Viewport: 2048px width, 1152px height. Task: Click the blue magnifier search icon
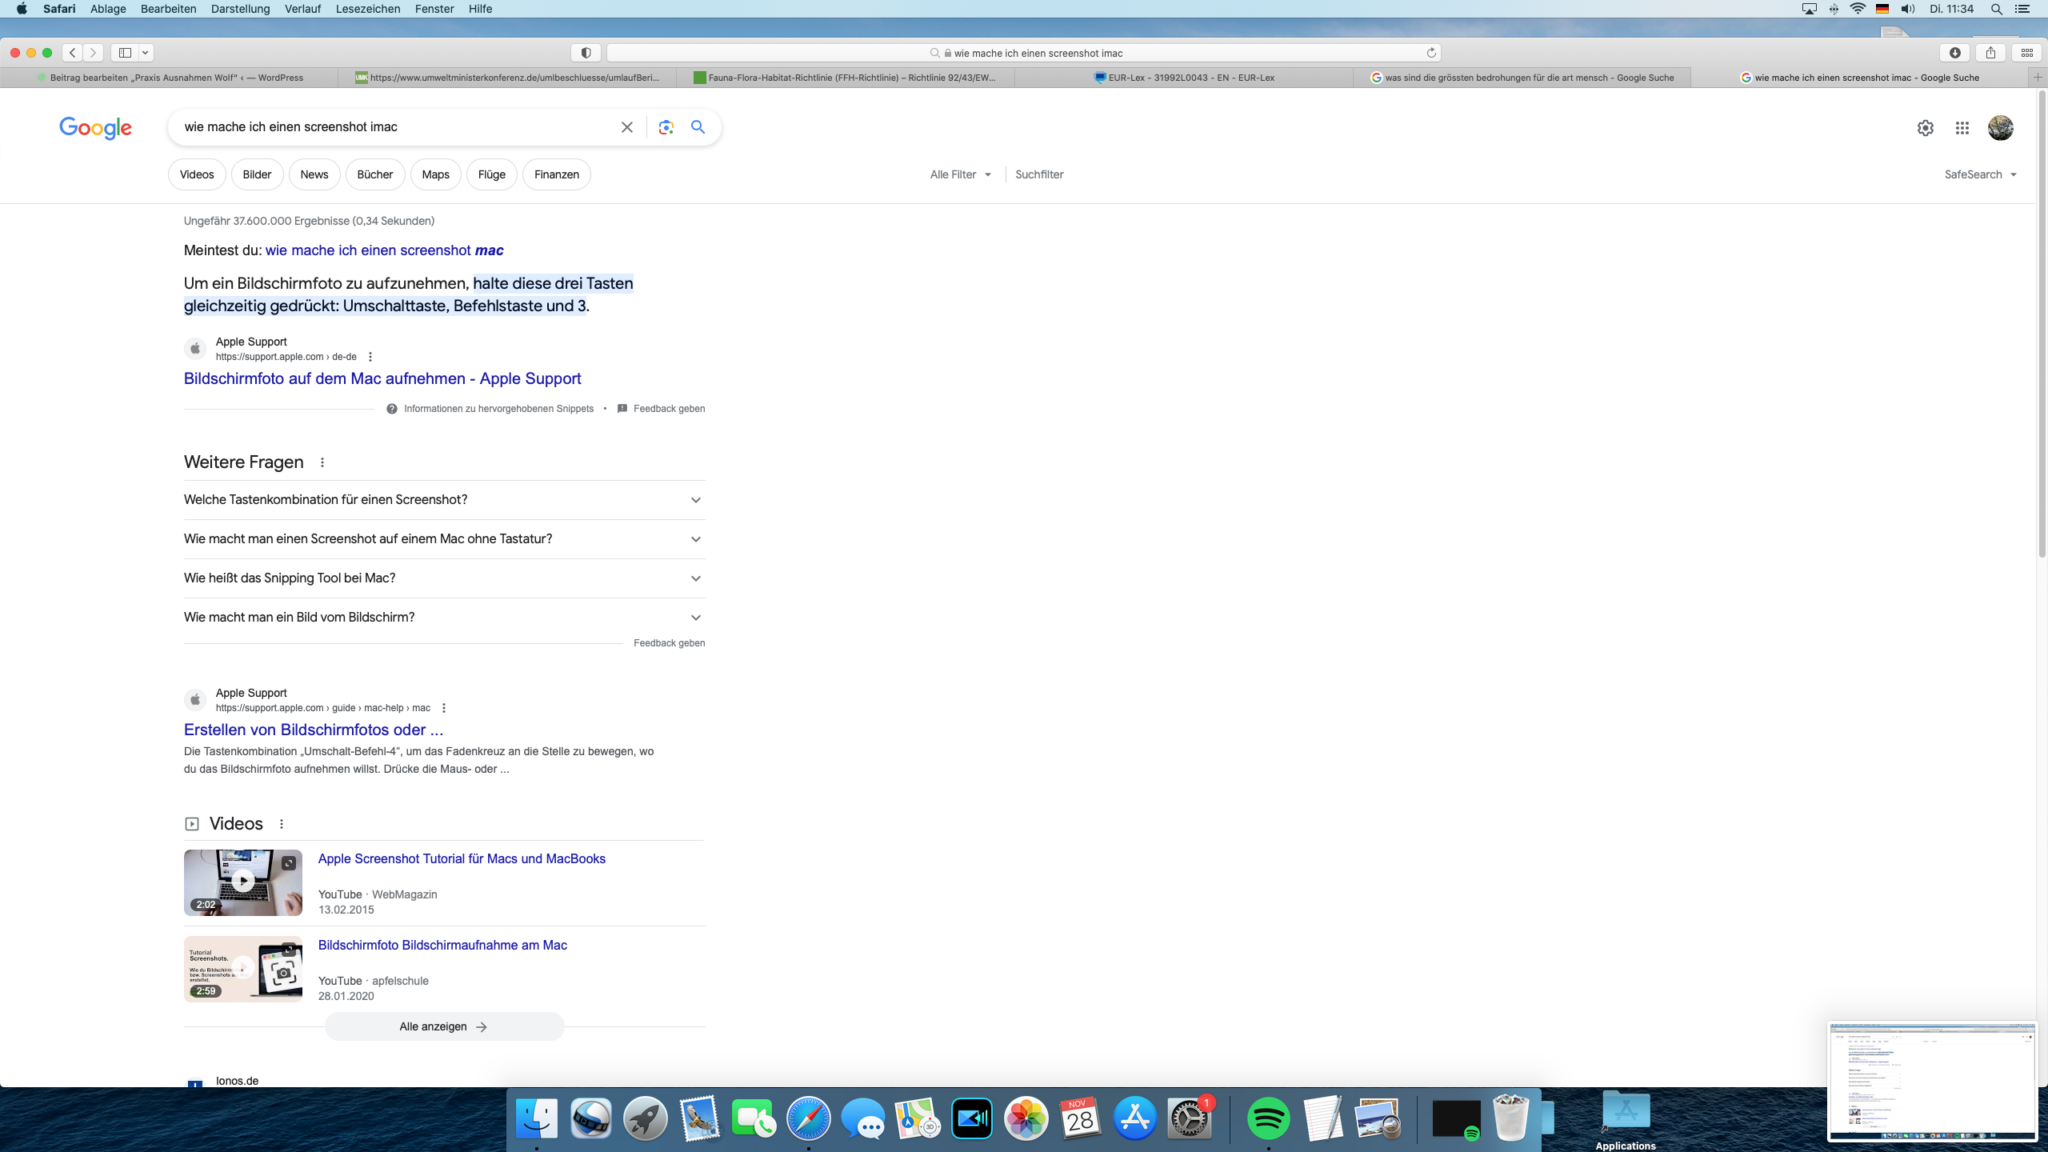point(698,127)
